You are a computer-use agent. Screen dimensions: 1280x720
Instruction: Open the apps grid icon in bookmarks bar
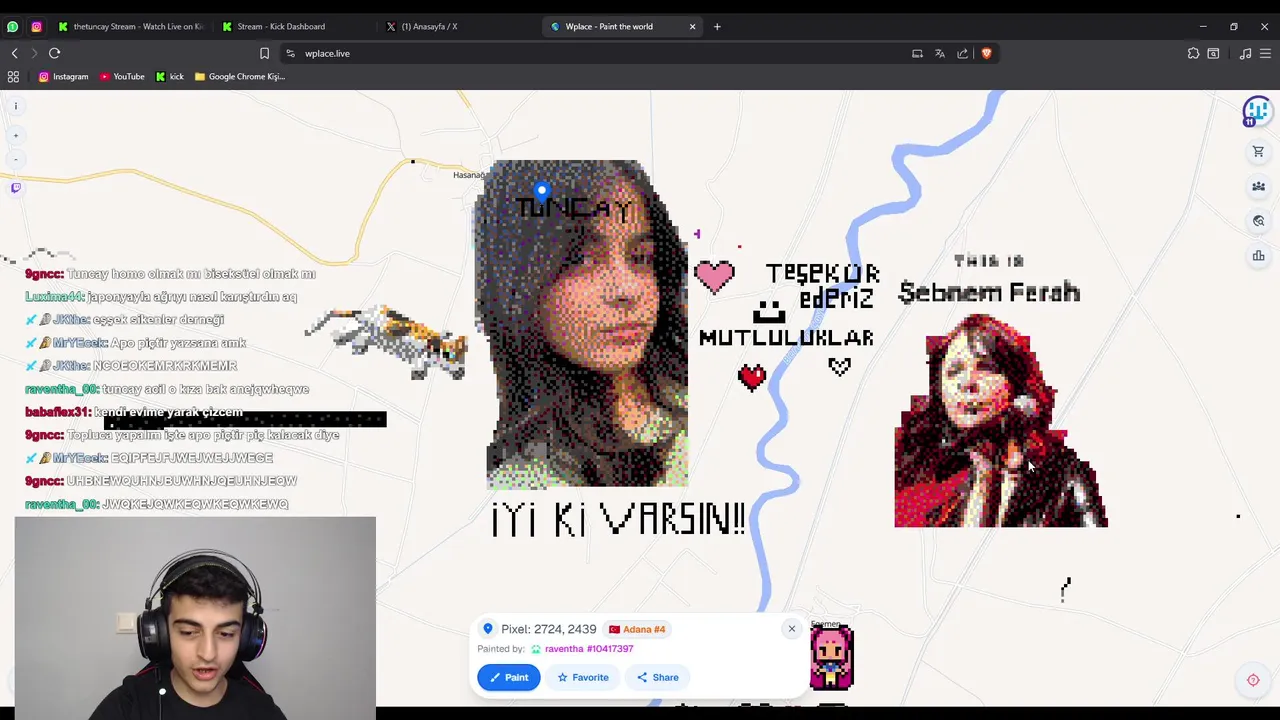[x=14, y=76]
